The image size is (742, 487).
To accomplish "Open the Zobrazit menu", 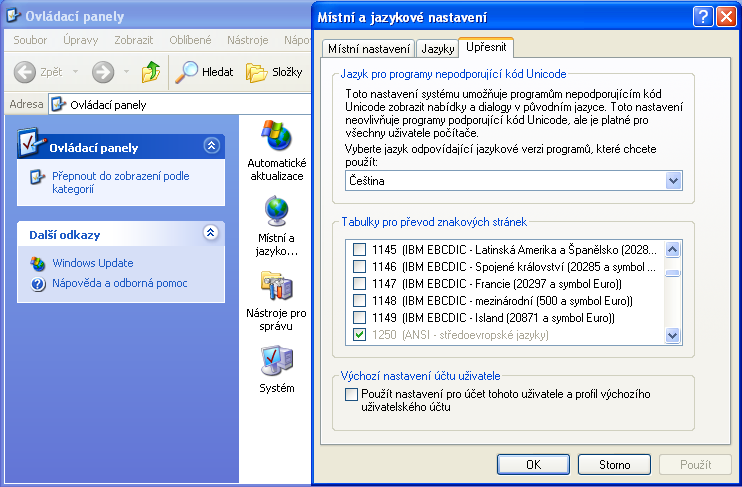I will [x=134, y=40].
